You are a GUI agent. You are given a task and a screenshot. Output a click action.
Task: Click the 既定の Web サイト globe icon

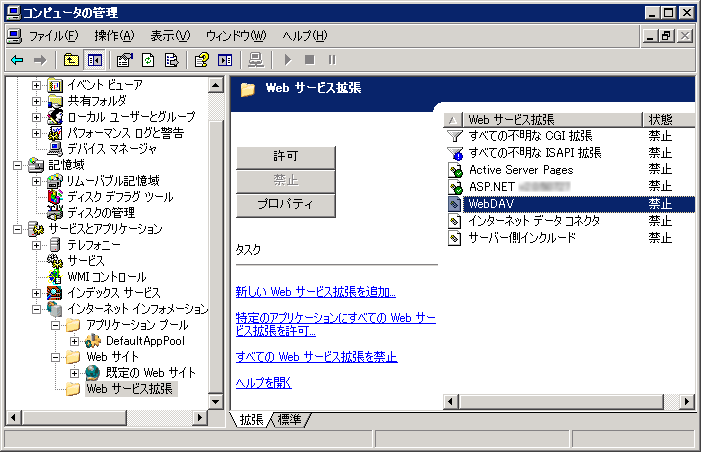[93, 372]
